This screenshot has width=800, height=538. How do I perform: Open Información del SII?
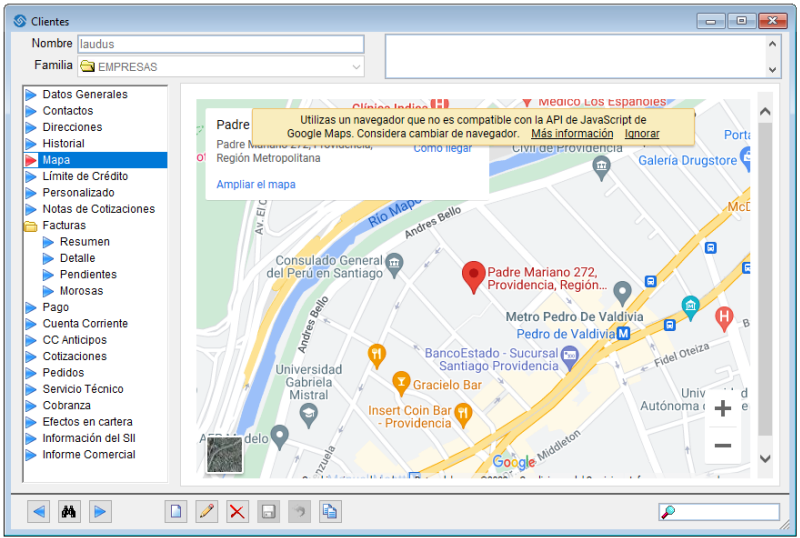pyautogui.click(x=89, y=438)
